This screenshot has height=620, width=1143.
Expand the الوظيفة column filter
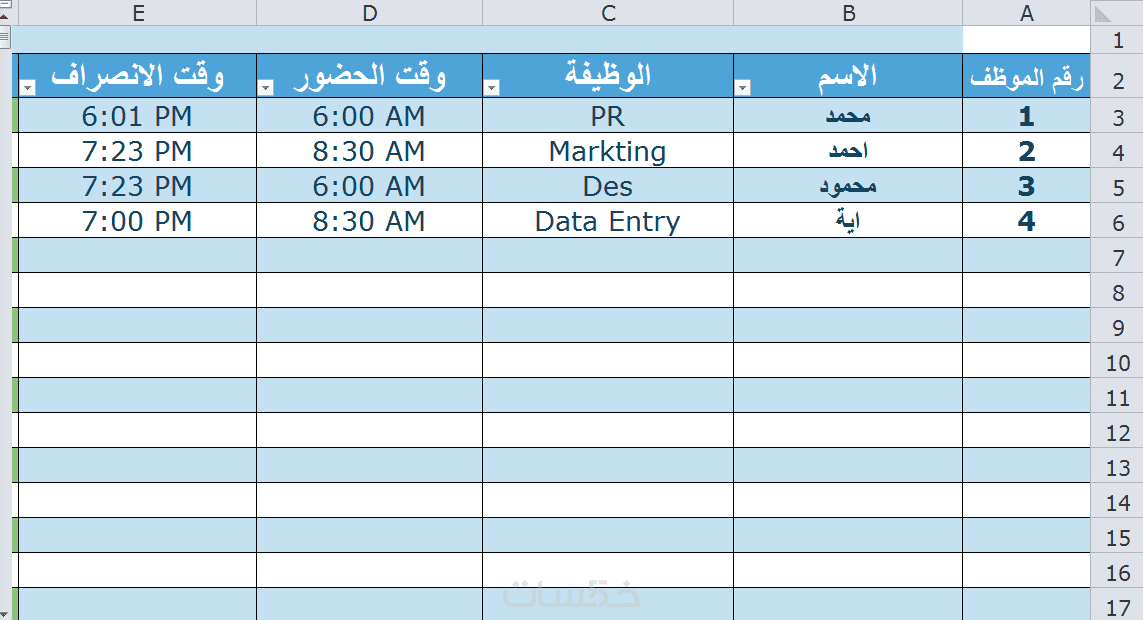click(x=491, y=88)
